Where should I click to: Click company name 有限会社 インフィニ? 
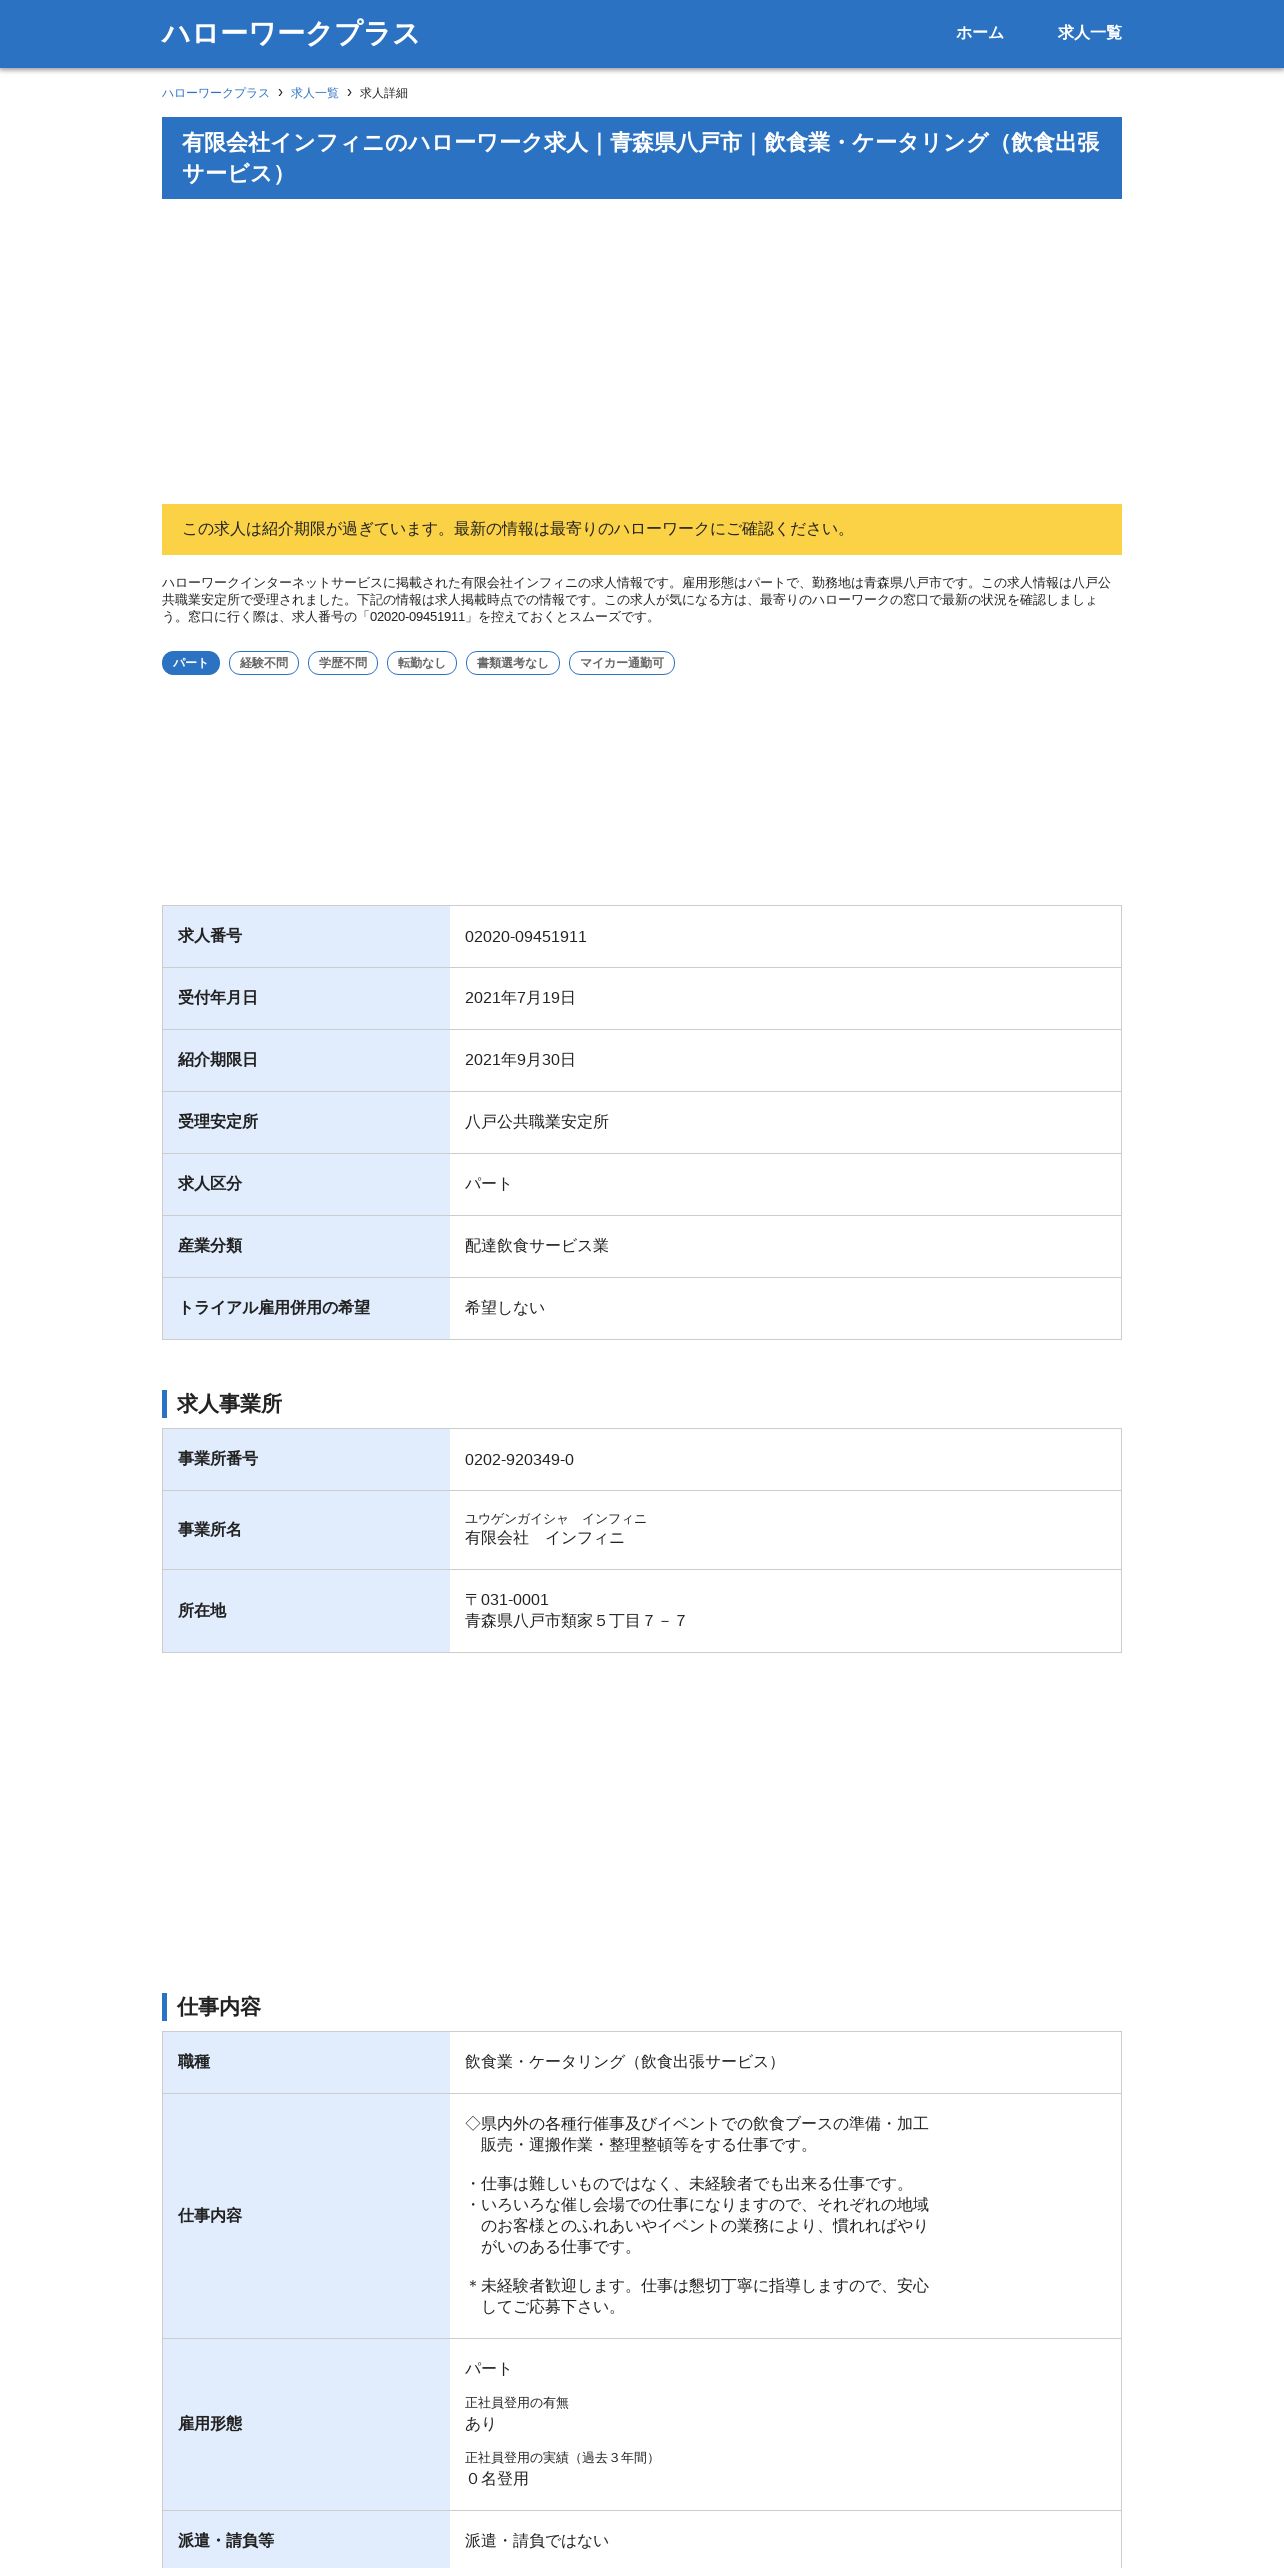coord(544,1538)
